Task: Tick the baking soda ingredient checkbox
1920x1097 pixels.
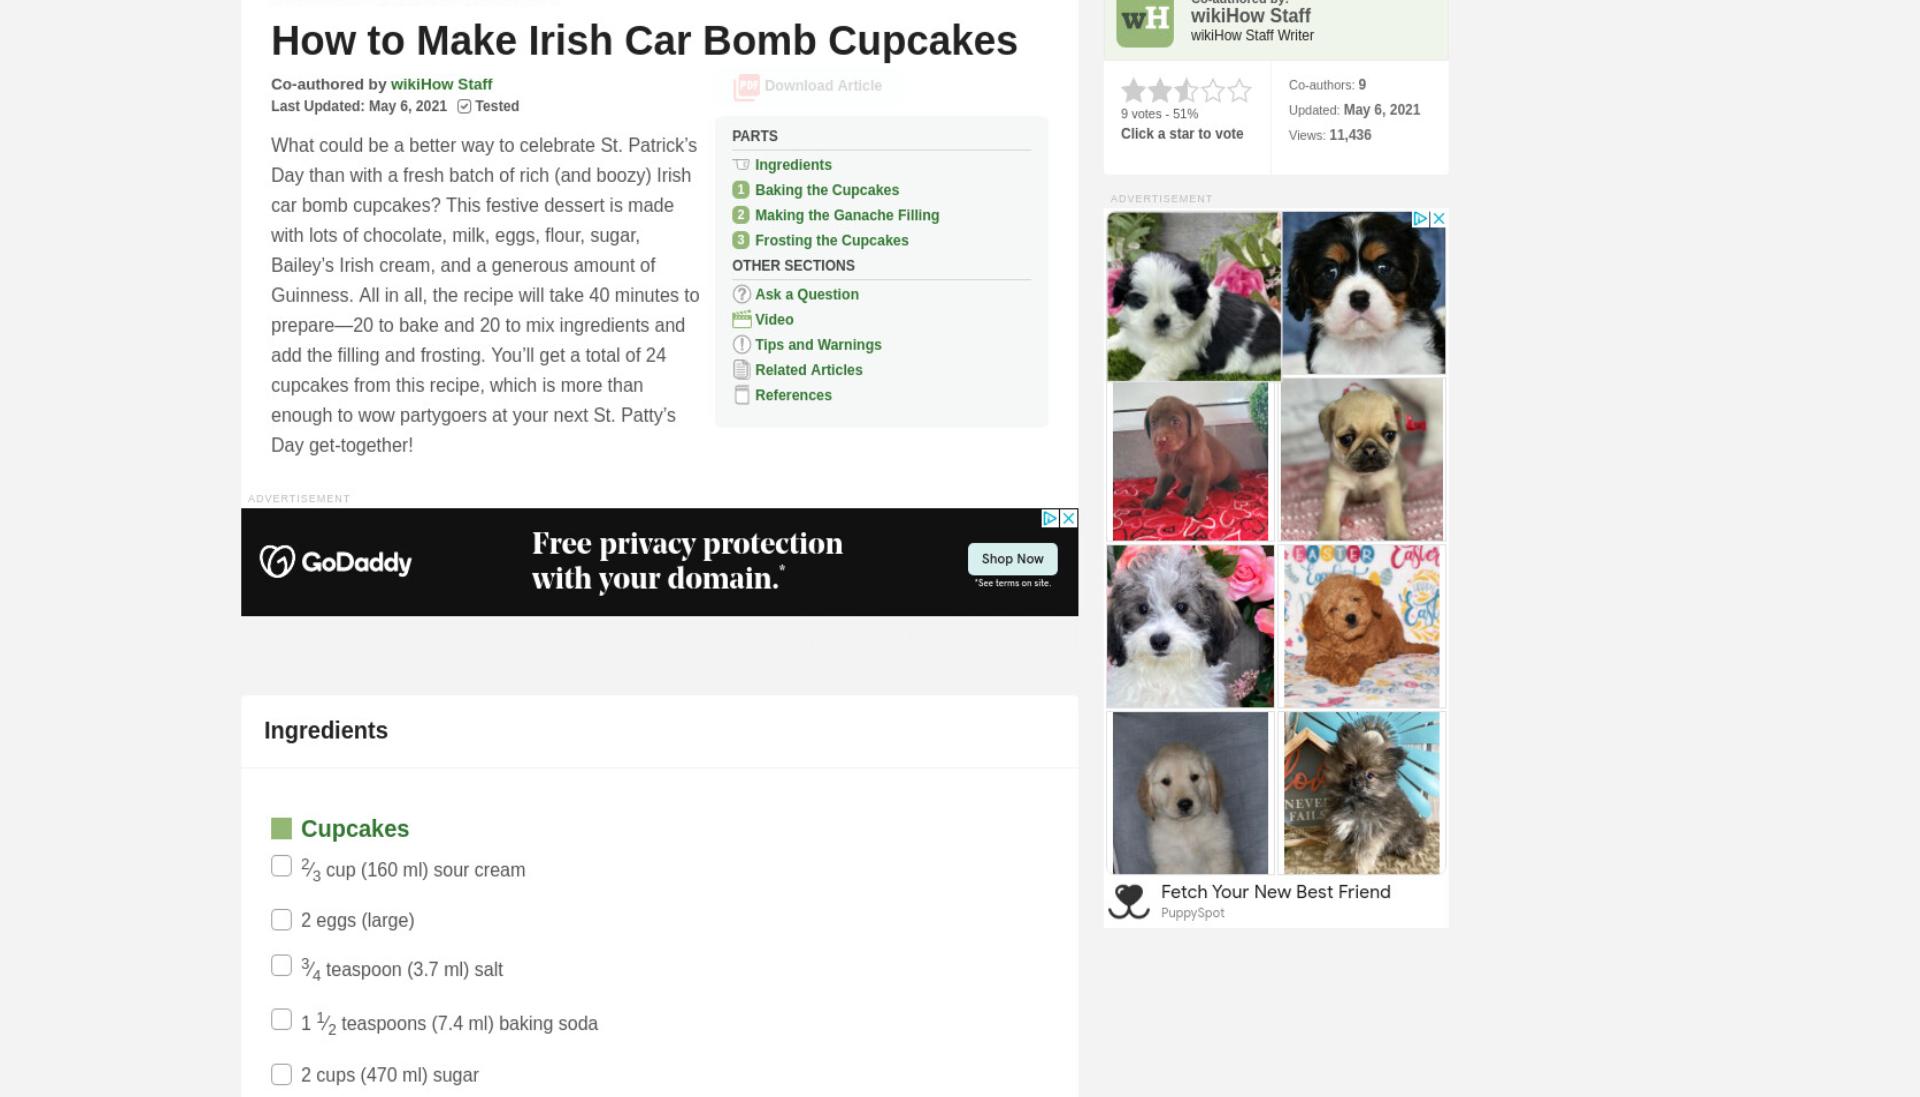Action: point(281,1020)
